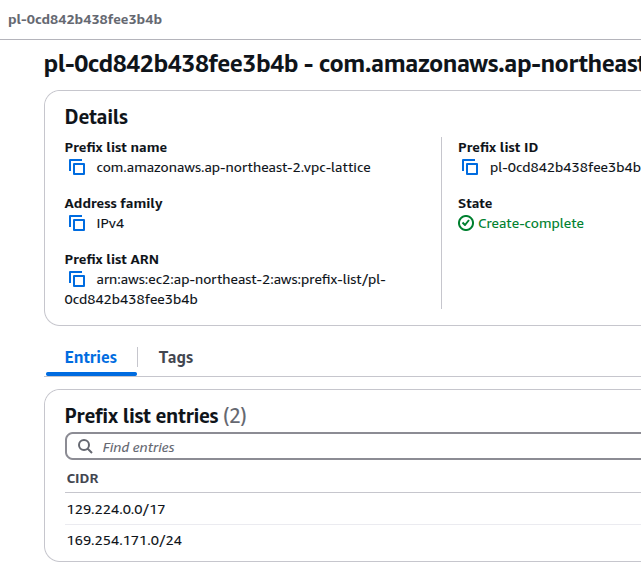The height and width of the screenshot is (563, 641).
Task: Click the search magnifier in Find entries
Action: point(85,446)
